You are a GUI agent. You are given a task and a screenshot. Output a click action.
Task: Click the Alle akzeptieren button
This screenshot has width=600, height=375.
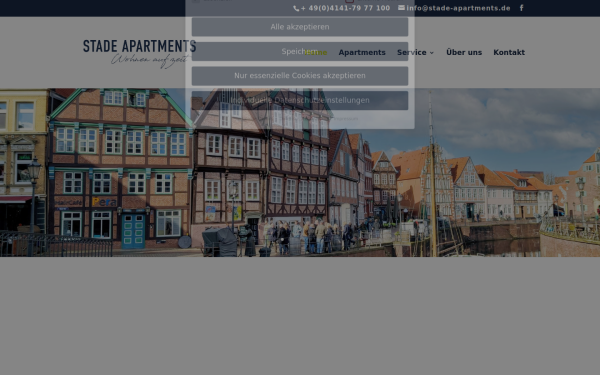pyautogui.click(x=300, y=27)
